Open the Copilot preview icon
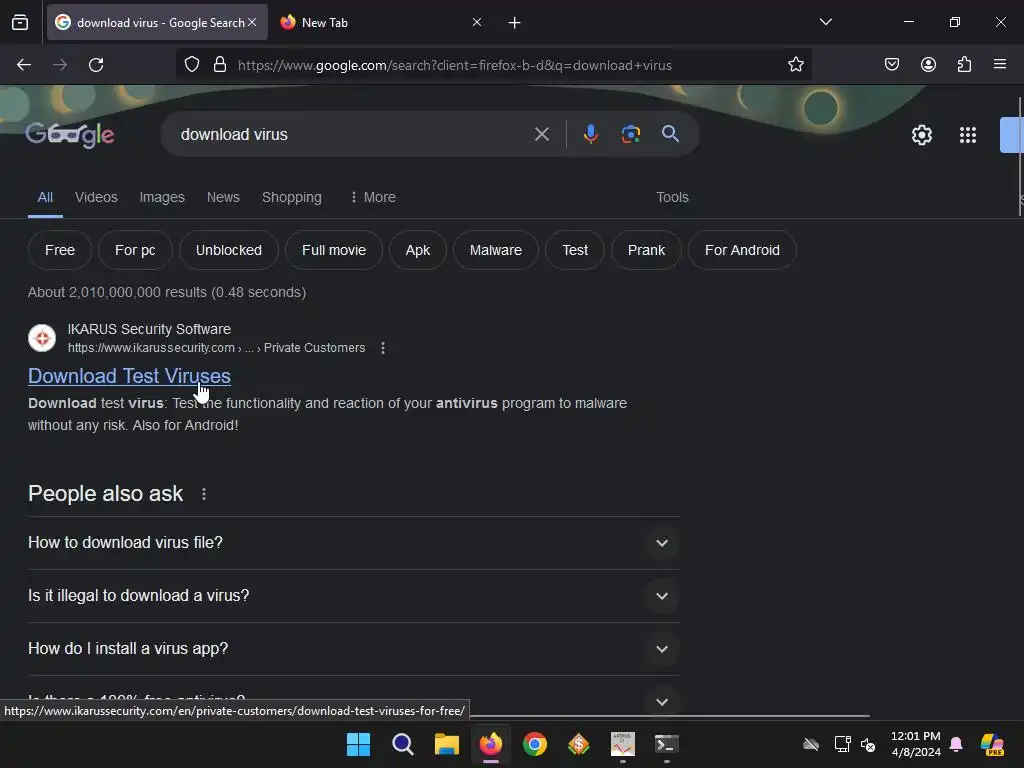Image resolution: width=1024 pixels, height=768 pixels. pos(992,744)
